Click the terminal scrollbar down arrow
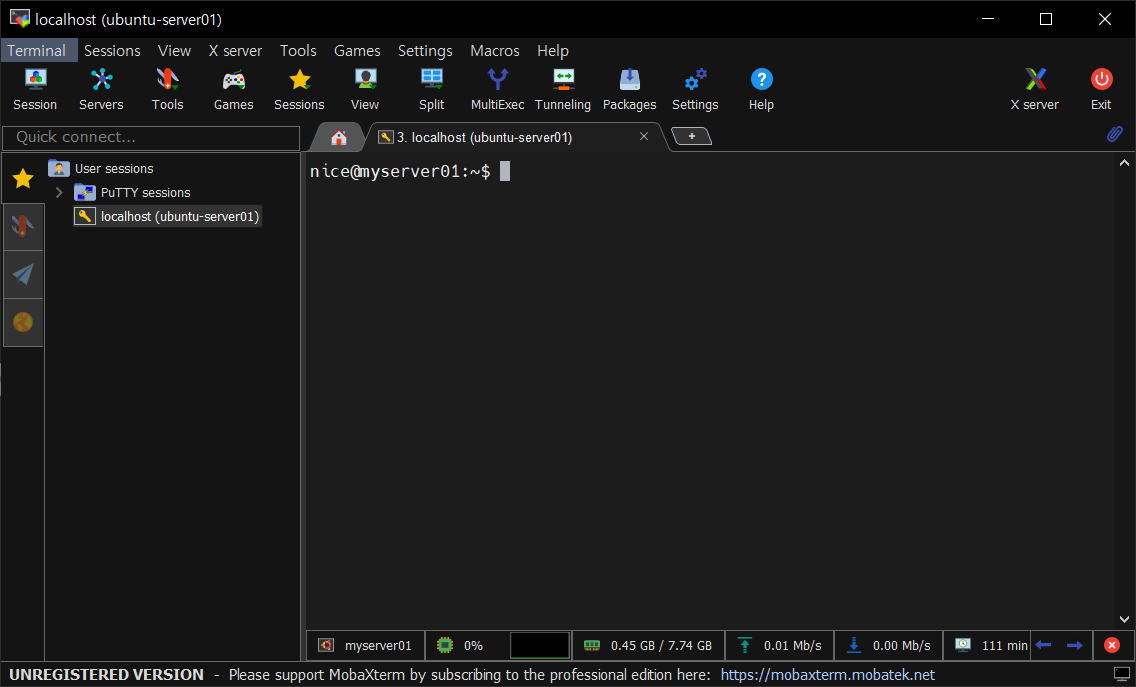This screenshot has width=1136, height=687. click(1124, 619)
